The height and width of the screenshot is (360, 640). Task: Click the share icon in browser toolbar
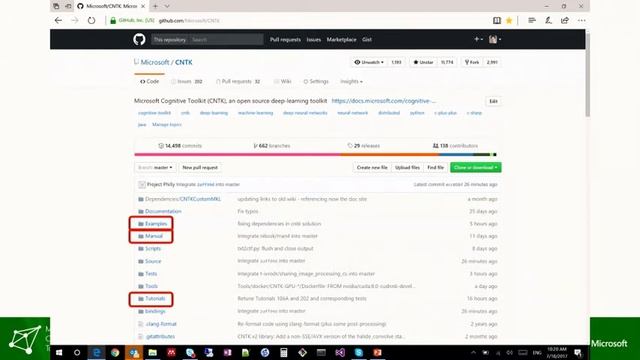pyautogui.click(x=565, y=20)
